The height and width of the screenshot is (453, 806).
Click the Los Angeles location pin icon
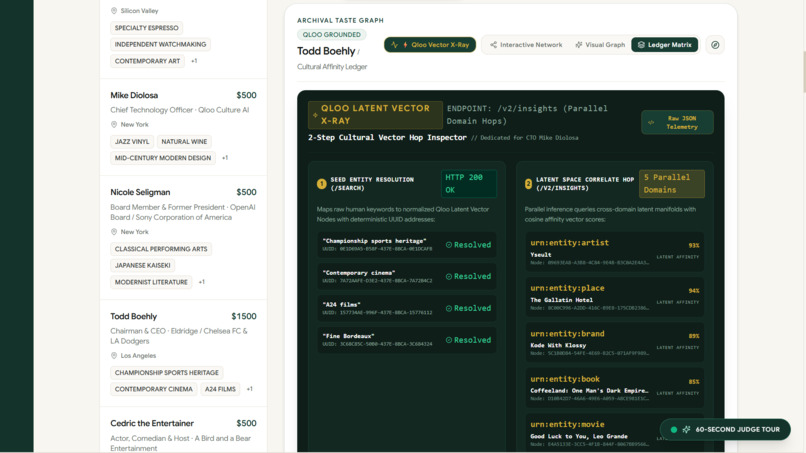tap(114, 356)
